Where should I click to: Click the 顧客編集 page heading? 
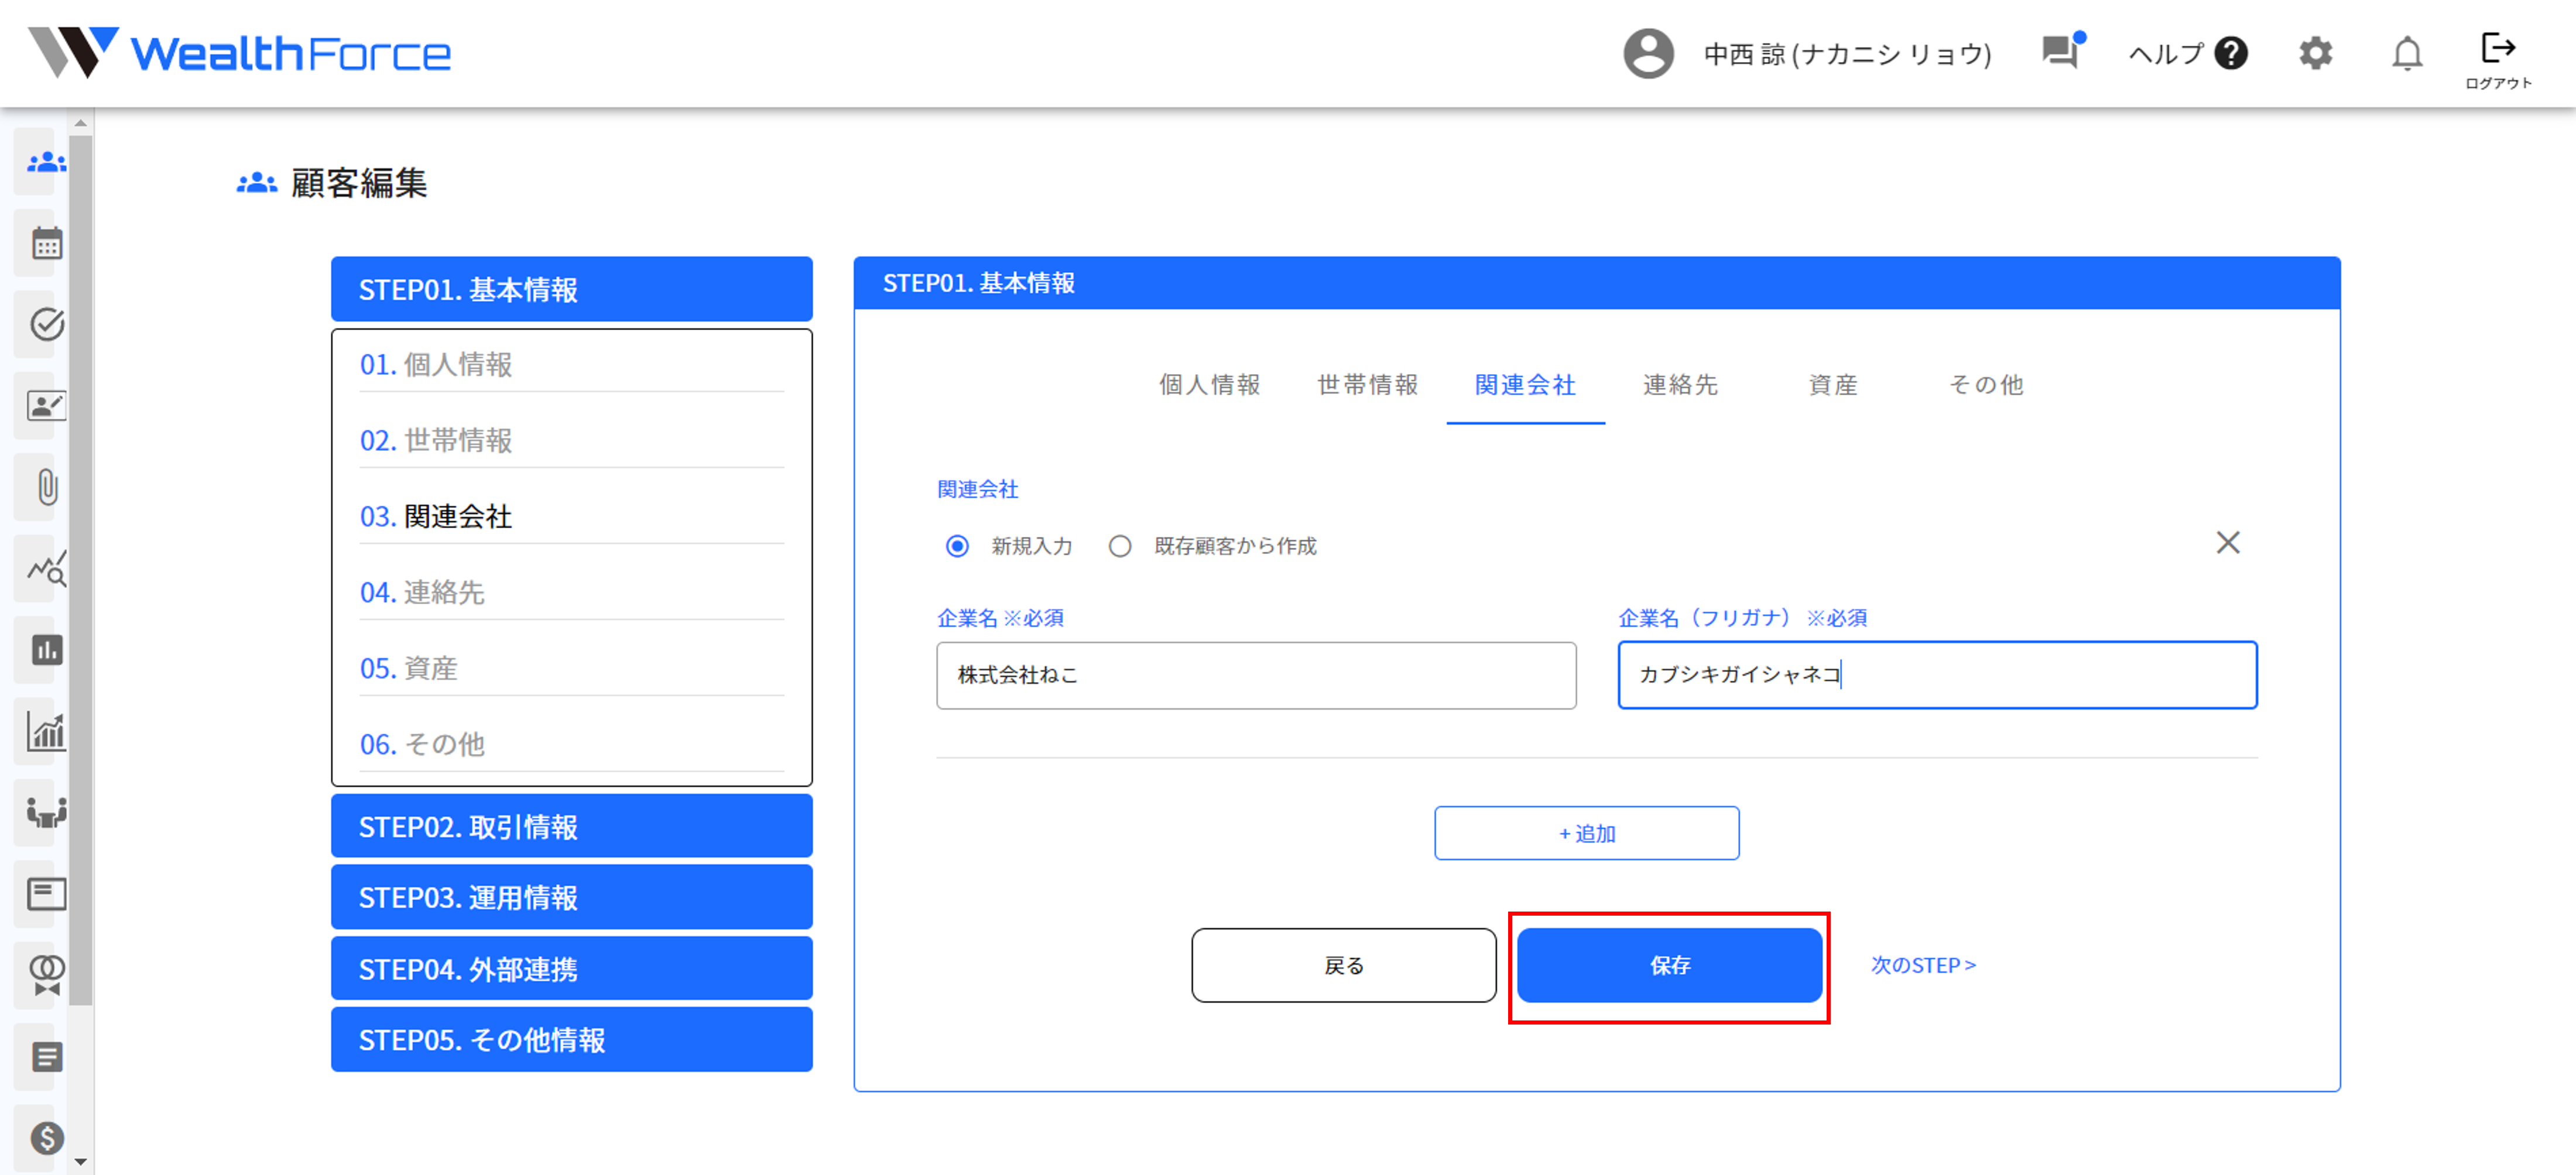click(358, 183)
